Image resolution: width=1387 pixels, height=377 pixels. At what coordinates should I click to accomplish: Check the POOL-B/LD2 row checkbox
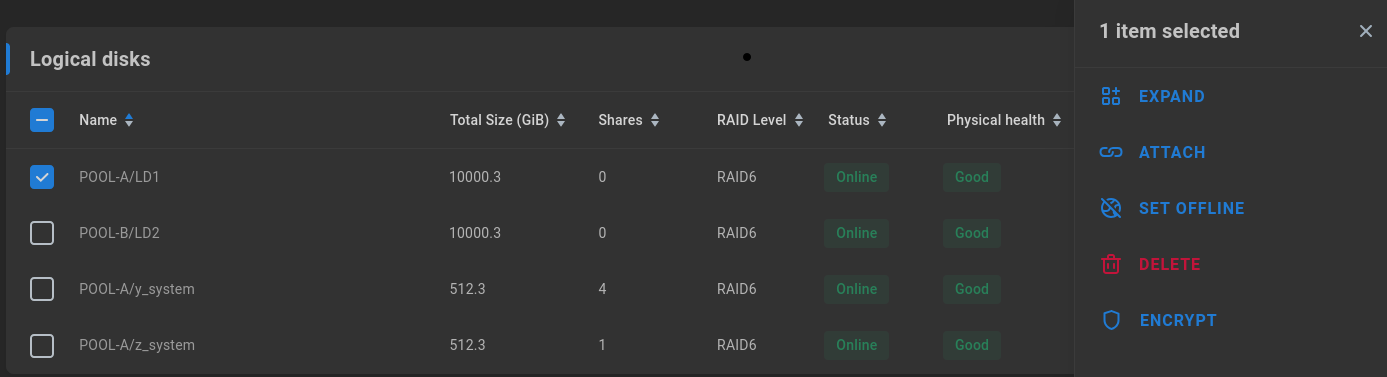[x=42, y=233]
